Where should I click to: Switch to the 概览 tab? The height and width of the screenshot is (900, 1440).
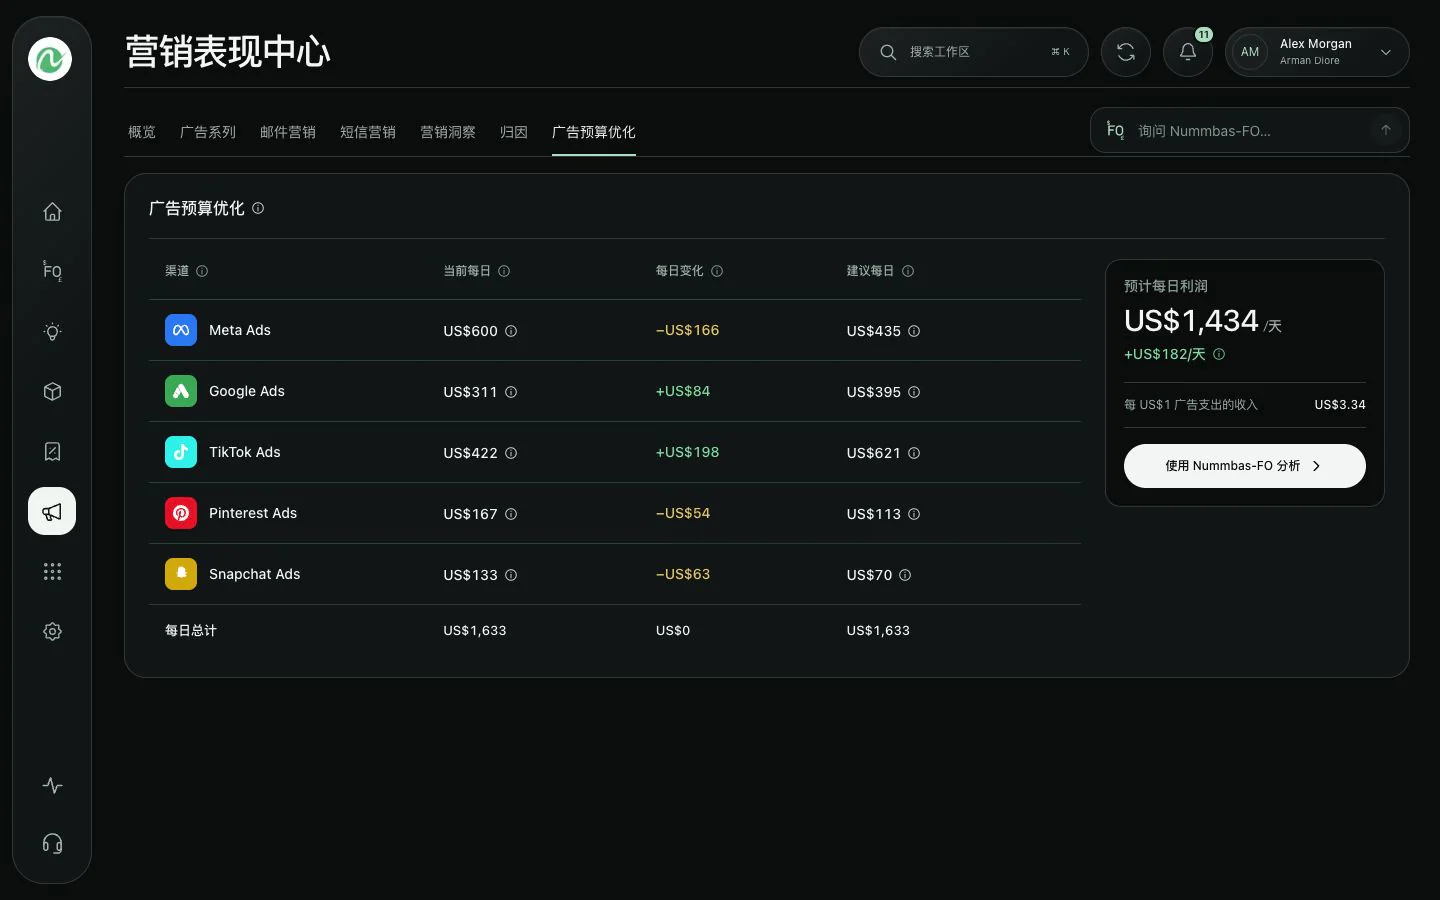click(142, 132)
